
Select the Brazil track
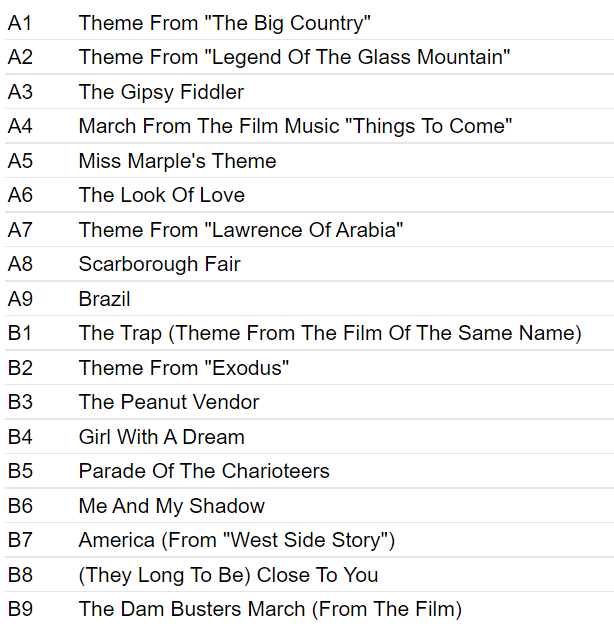coord(104,299)
